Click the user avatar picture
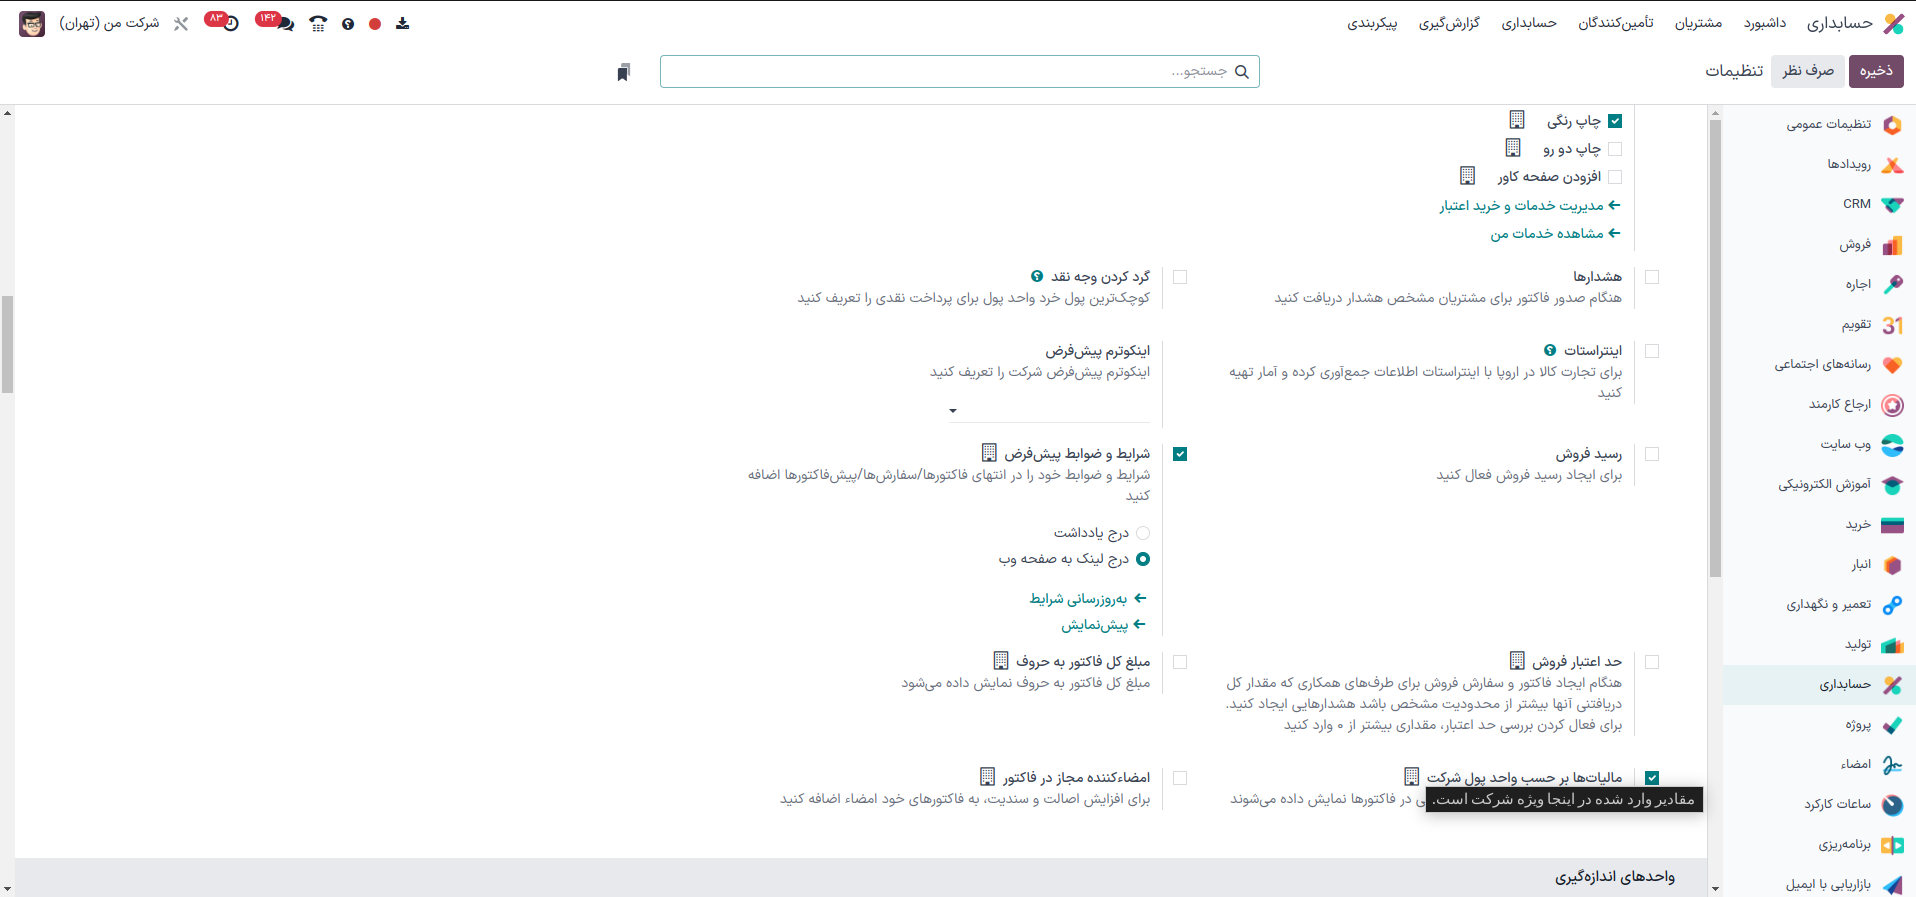 (x=32, y=23)
